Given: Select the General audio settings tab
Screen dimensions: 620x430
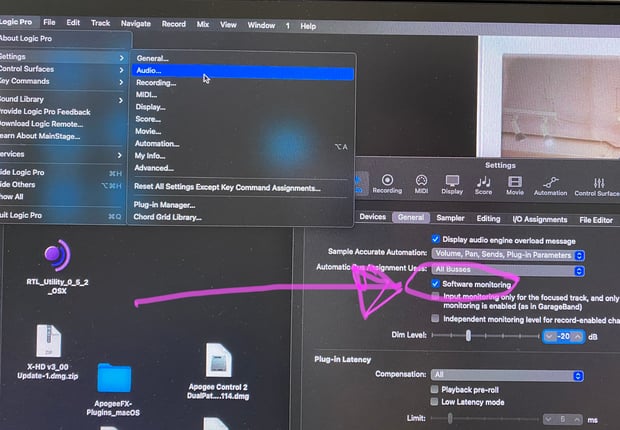Looking at the screenshot, I should tap(410, 217).
